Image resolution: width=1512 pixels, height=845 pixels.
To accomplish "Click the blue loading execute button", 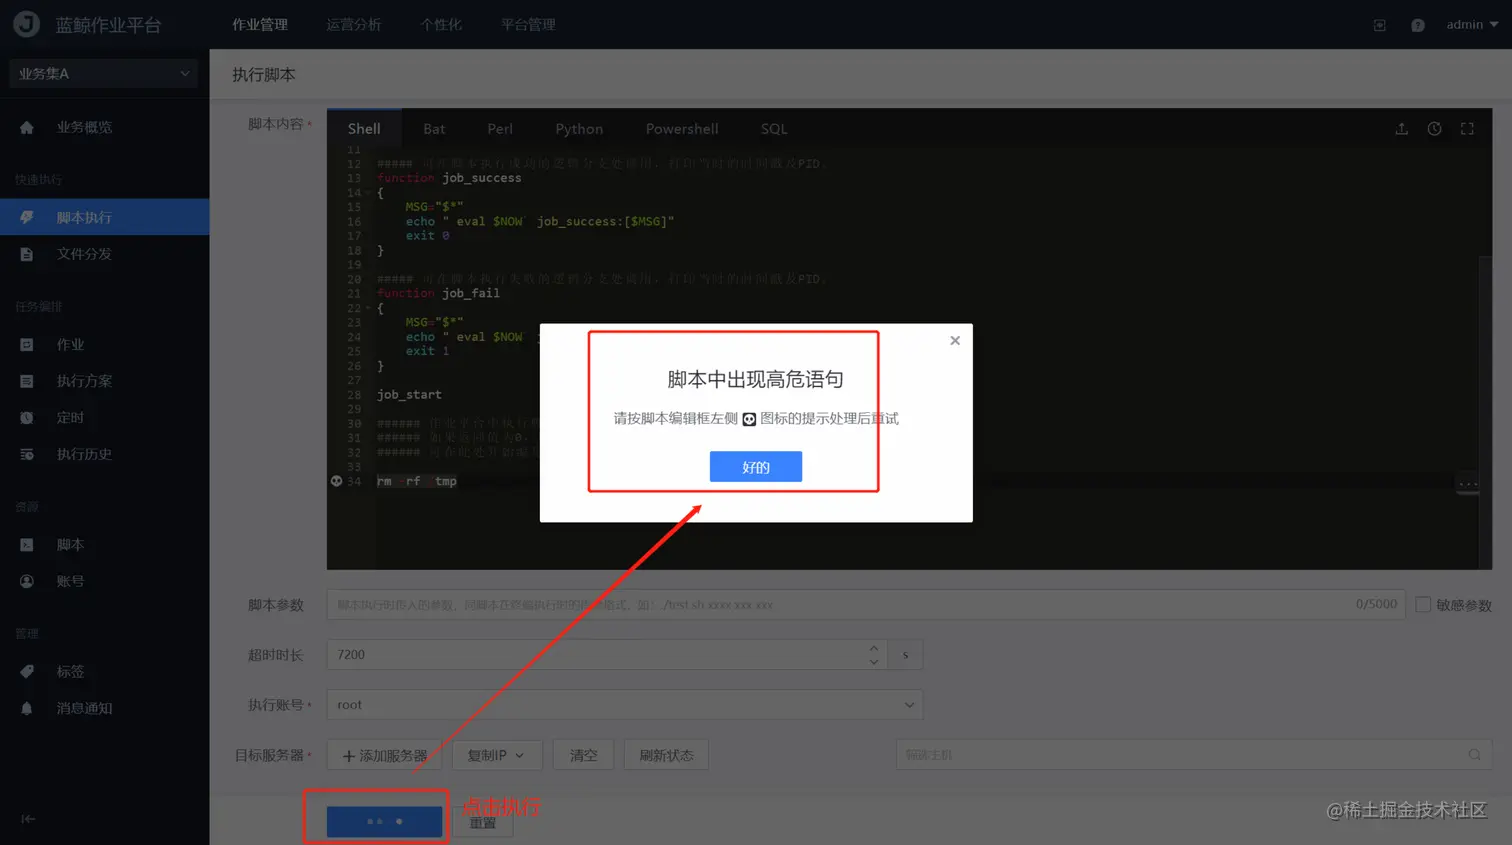I will [384, 822].
